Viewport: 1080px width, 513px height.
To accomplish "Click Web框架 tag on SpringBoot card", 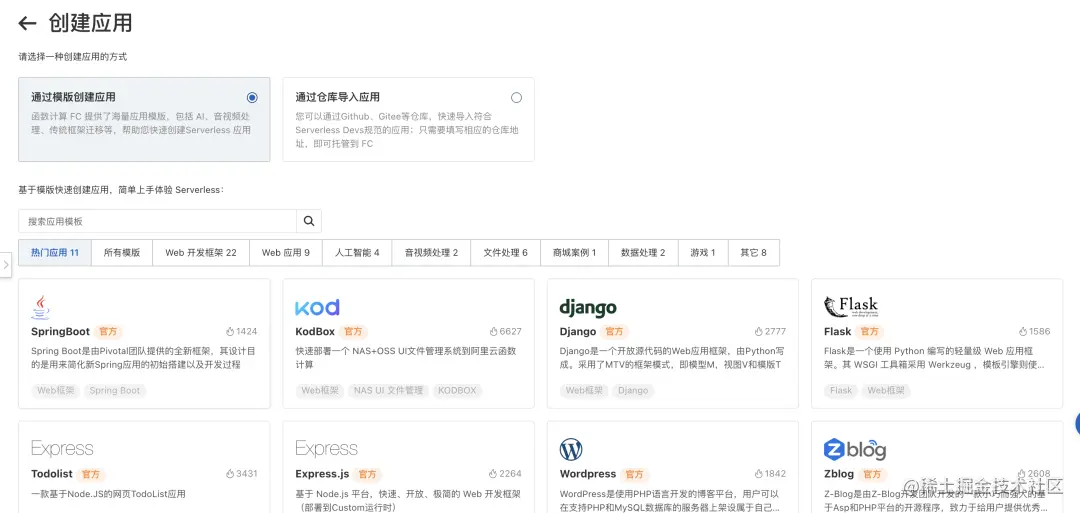I will pos(55,390).
